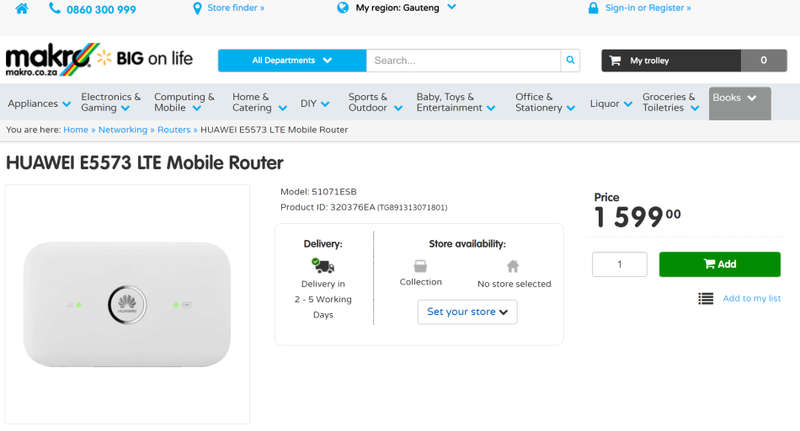
Task: Expand Computing & Mobile menu
Action: pyautogui.click(x=184, y=102)
